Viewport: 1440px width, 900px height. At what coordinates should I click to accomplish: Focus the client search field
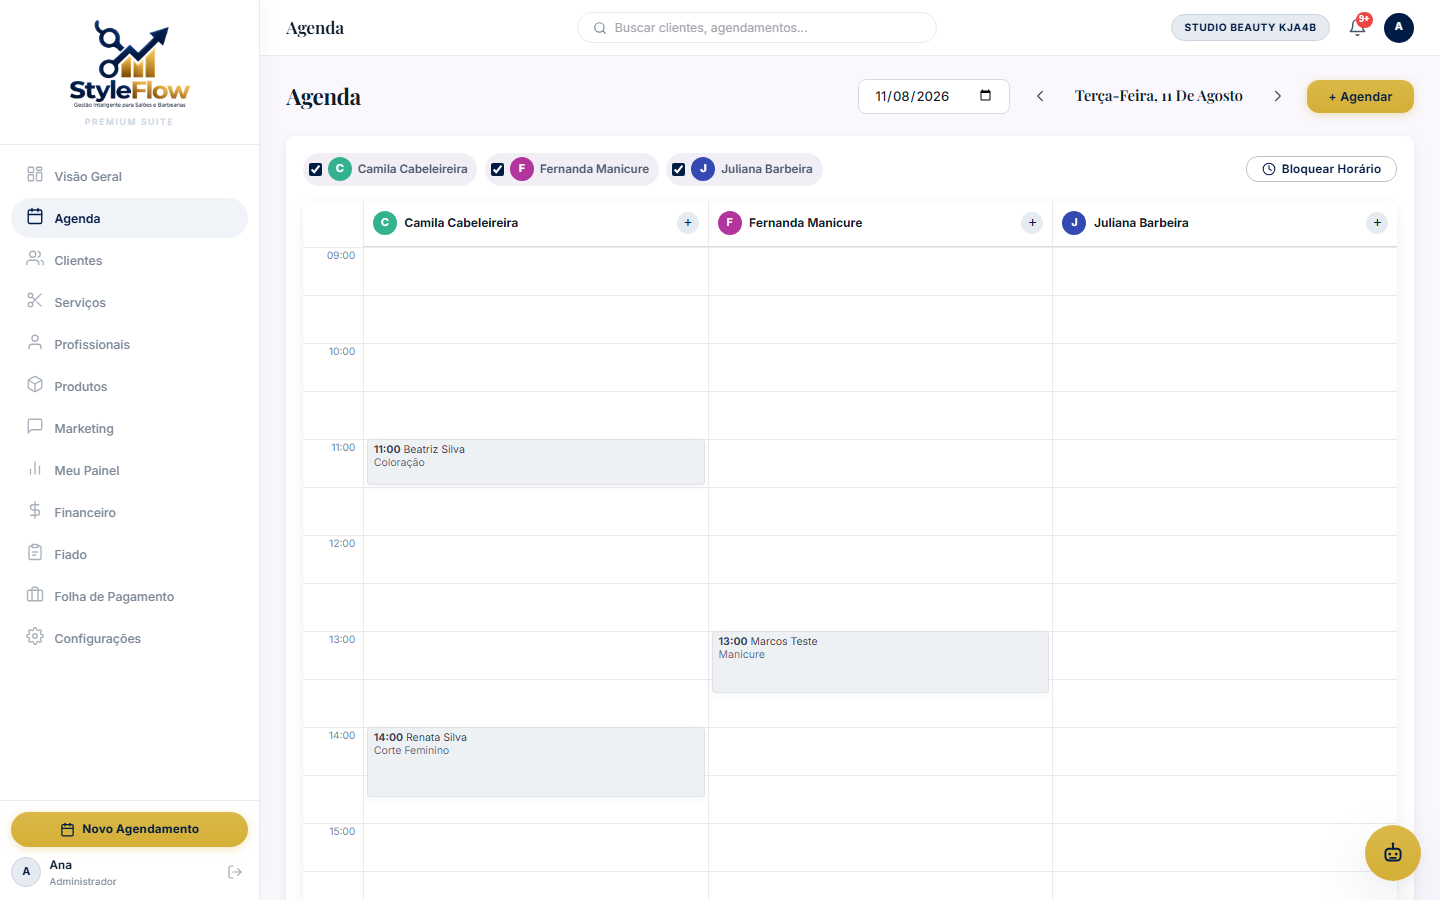click(x=757, y=28)
